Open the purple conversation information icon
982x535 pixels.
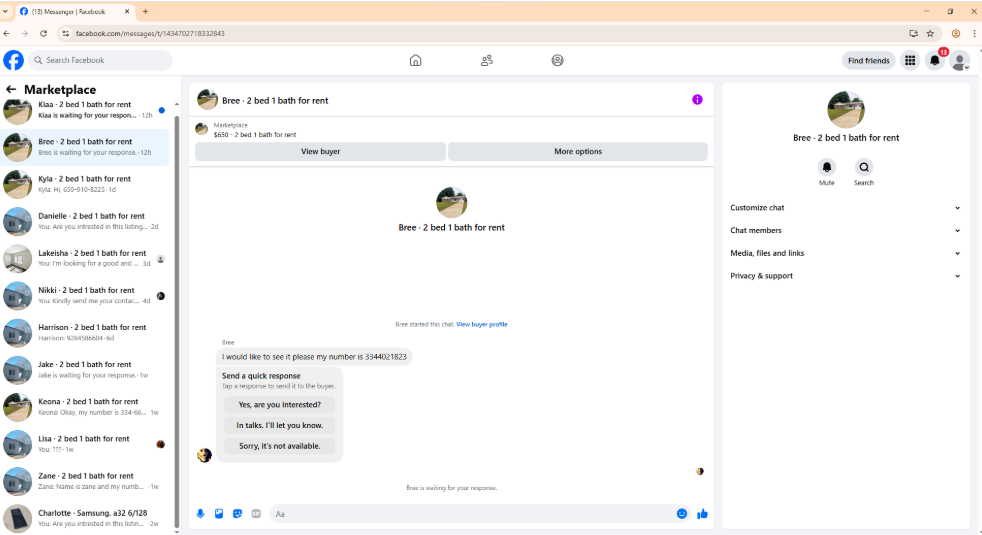click(x=697, y=100)
